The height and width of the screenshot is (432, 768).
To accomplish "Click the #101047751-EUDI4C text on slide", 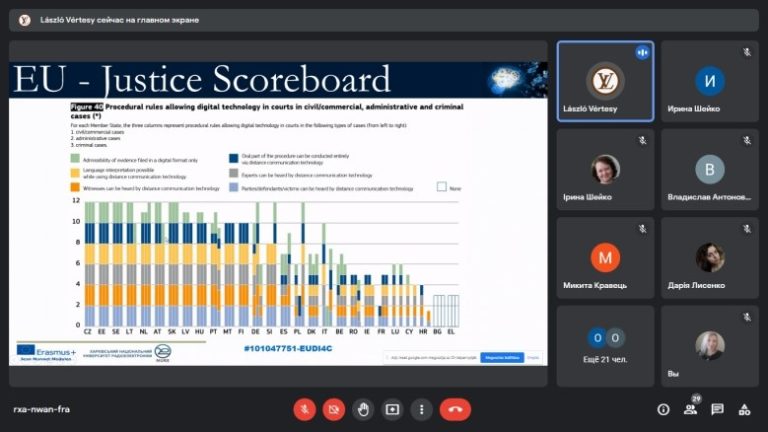I will (x=288, y=349).
